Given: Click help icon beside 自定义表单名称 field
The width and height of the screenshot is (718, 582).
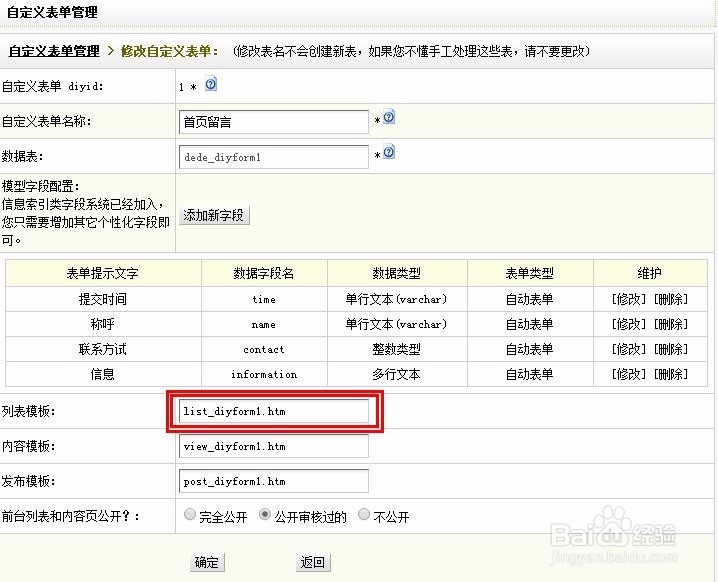Looking at the screenshot, I should pyautogui.click(x=389, y=117).
